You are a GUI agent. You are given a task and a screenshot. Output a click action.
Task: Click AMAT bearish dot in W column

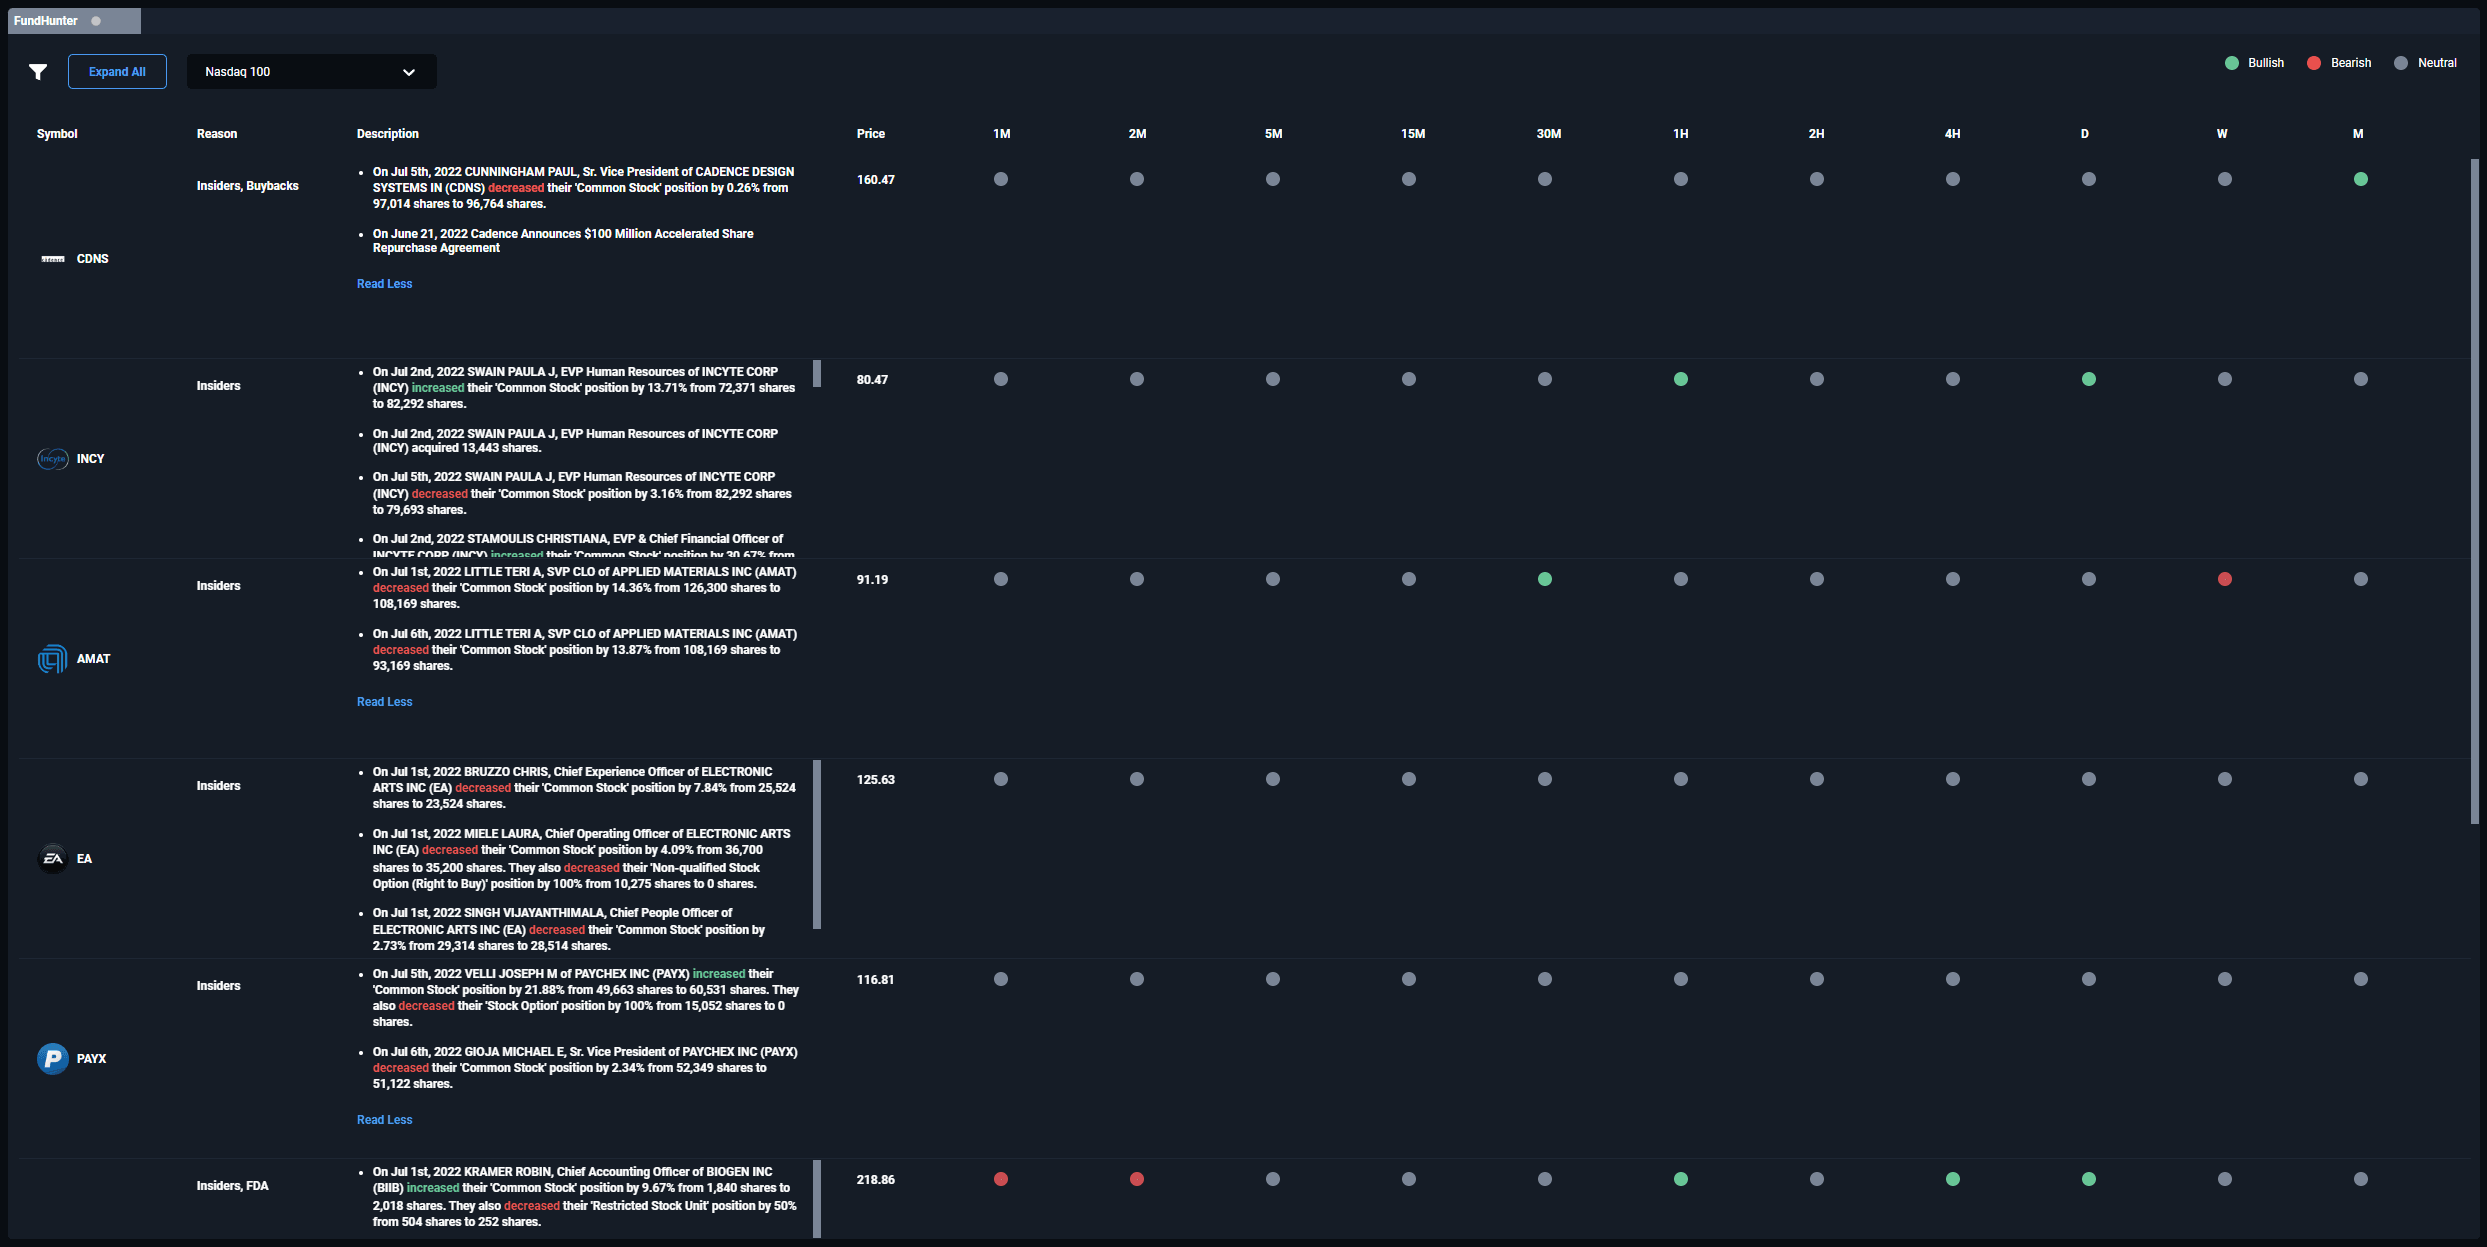[x=2225, y=579]
